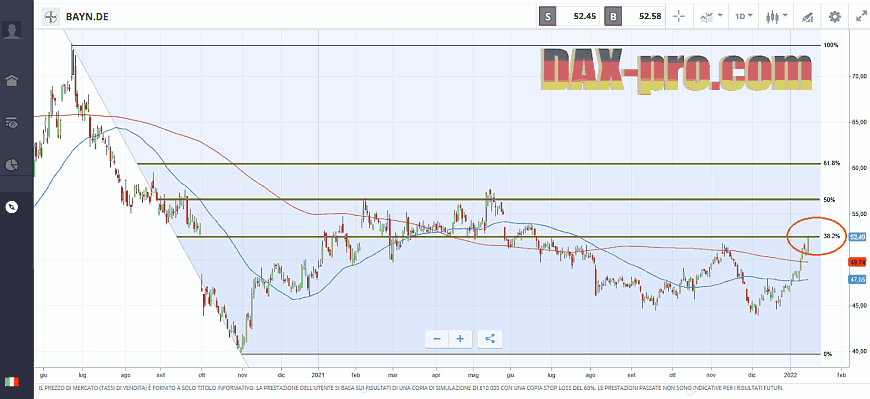Click the 2022 date axis label
Screen dimensions: 870x399
click(790, 375)
